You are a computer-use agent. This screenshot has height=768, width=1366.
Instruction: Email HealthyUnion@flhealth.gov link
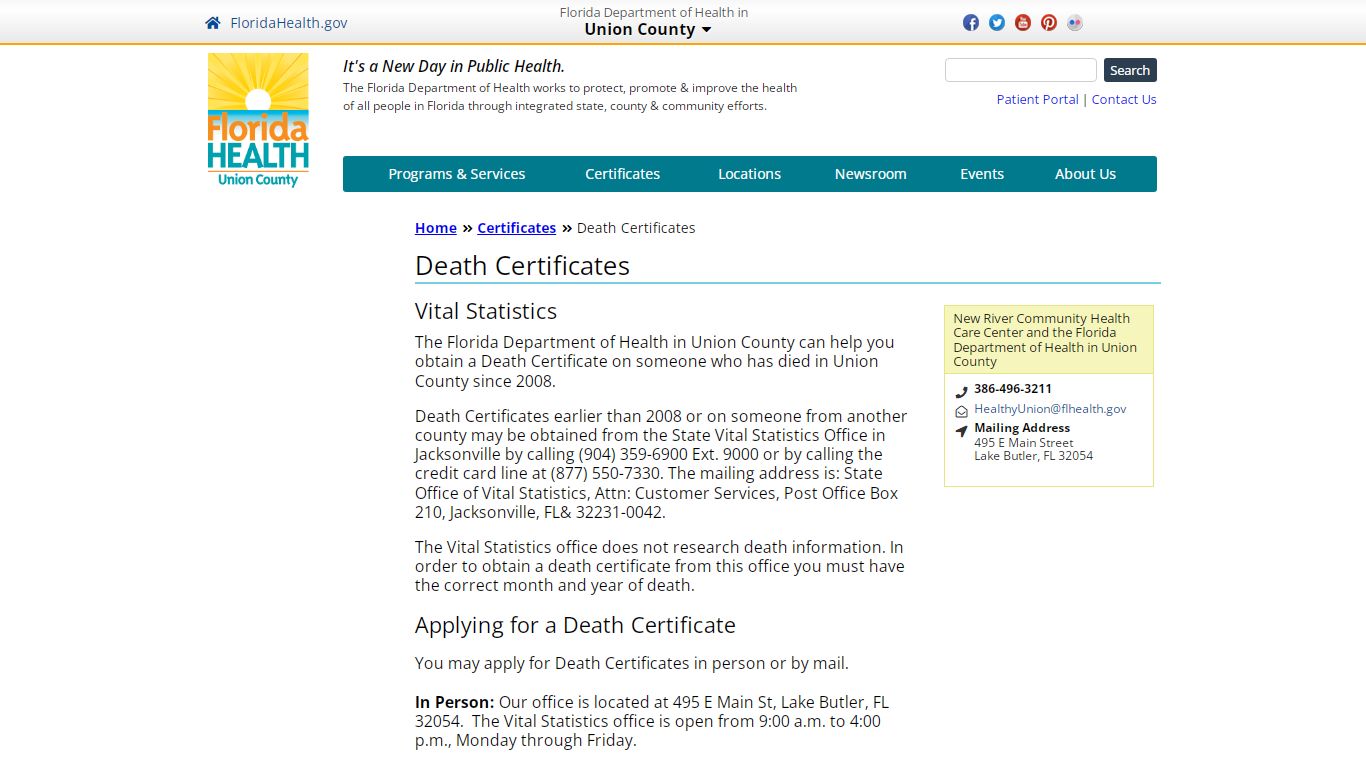1050,408
